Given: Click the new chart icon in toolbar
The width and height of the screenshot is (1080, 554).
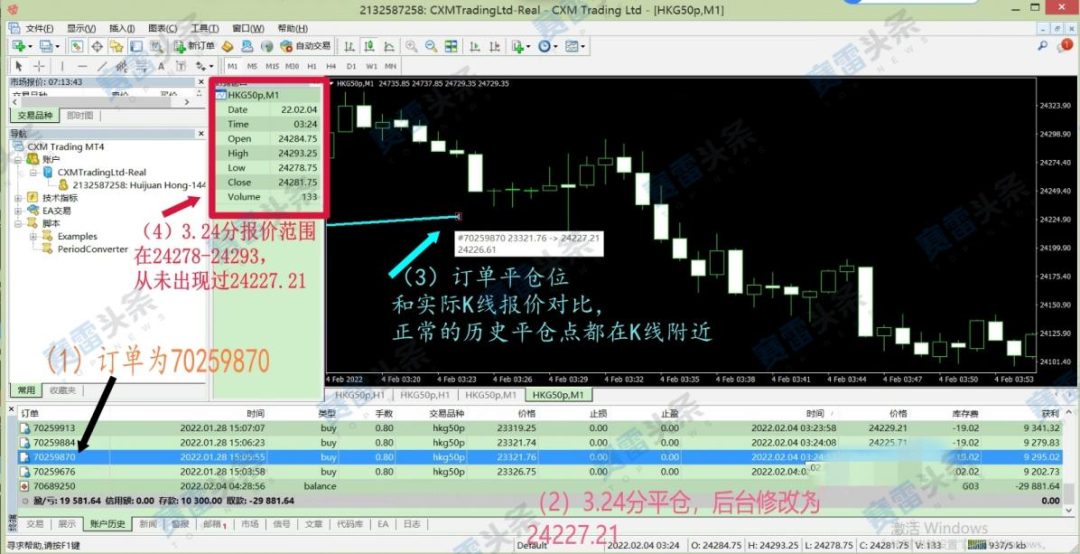Looking at the screenshot, I should pos(18,46).
